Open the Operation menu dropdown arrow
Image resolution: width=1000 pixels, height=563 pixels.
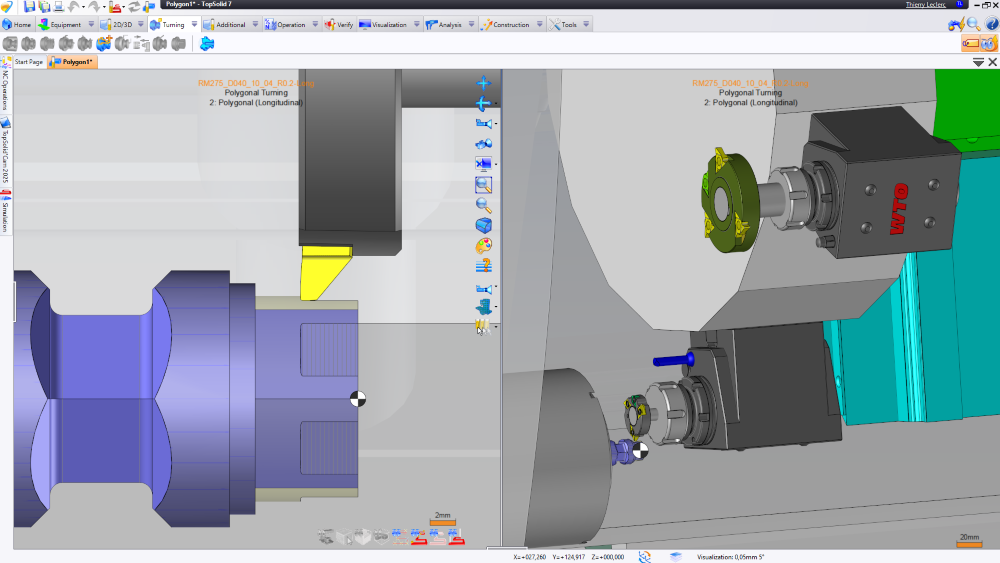pos(314,24)
